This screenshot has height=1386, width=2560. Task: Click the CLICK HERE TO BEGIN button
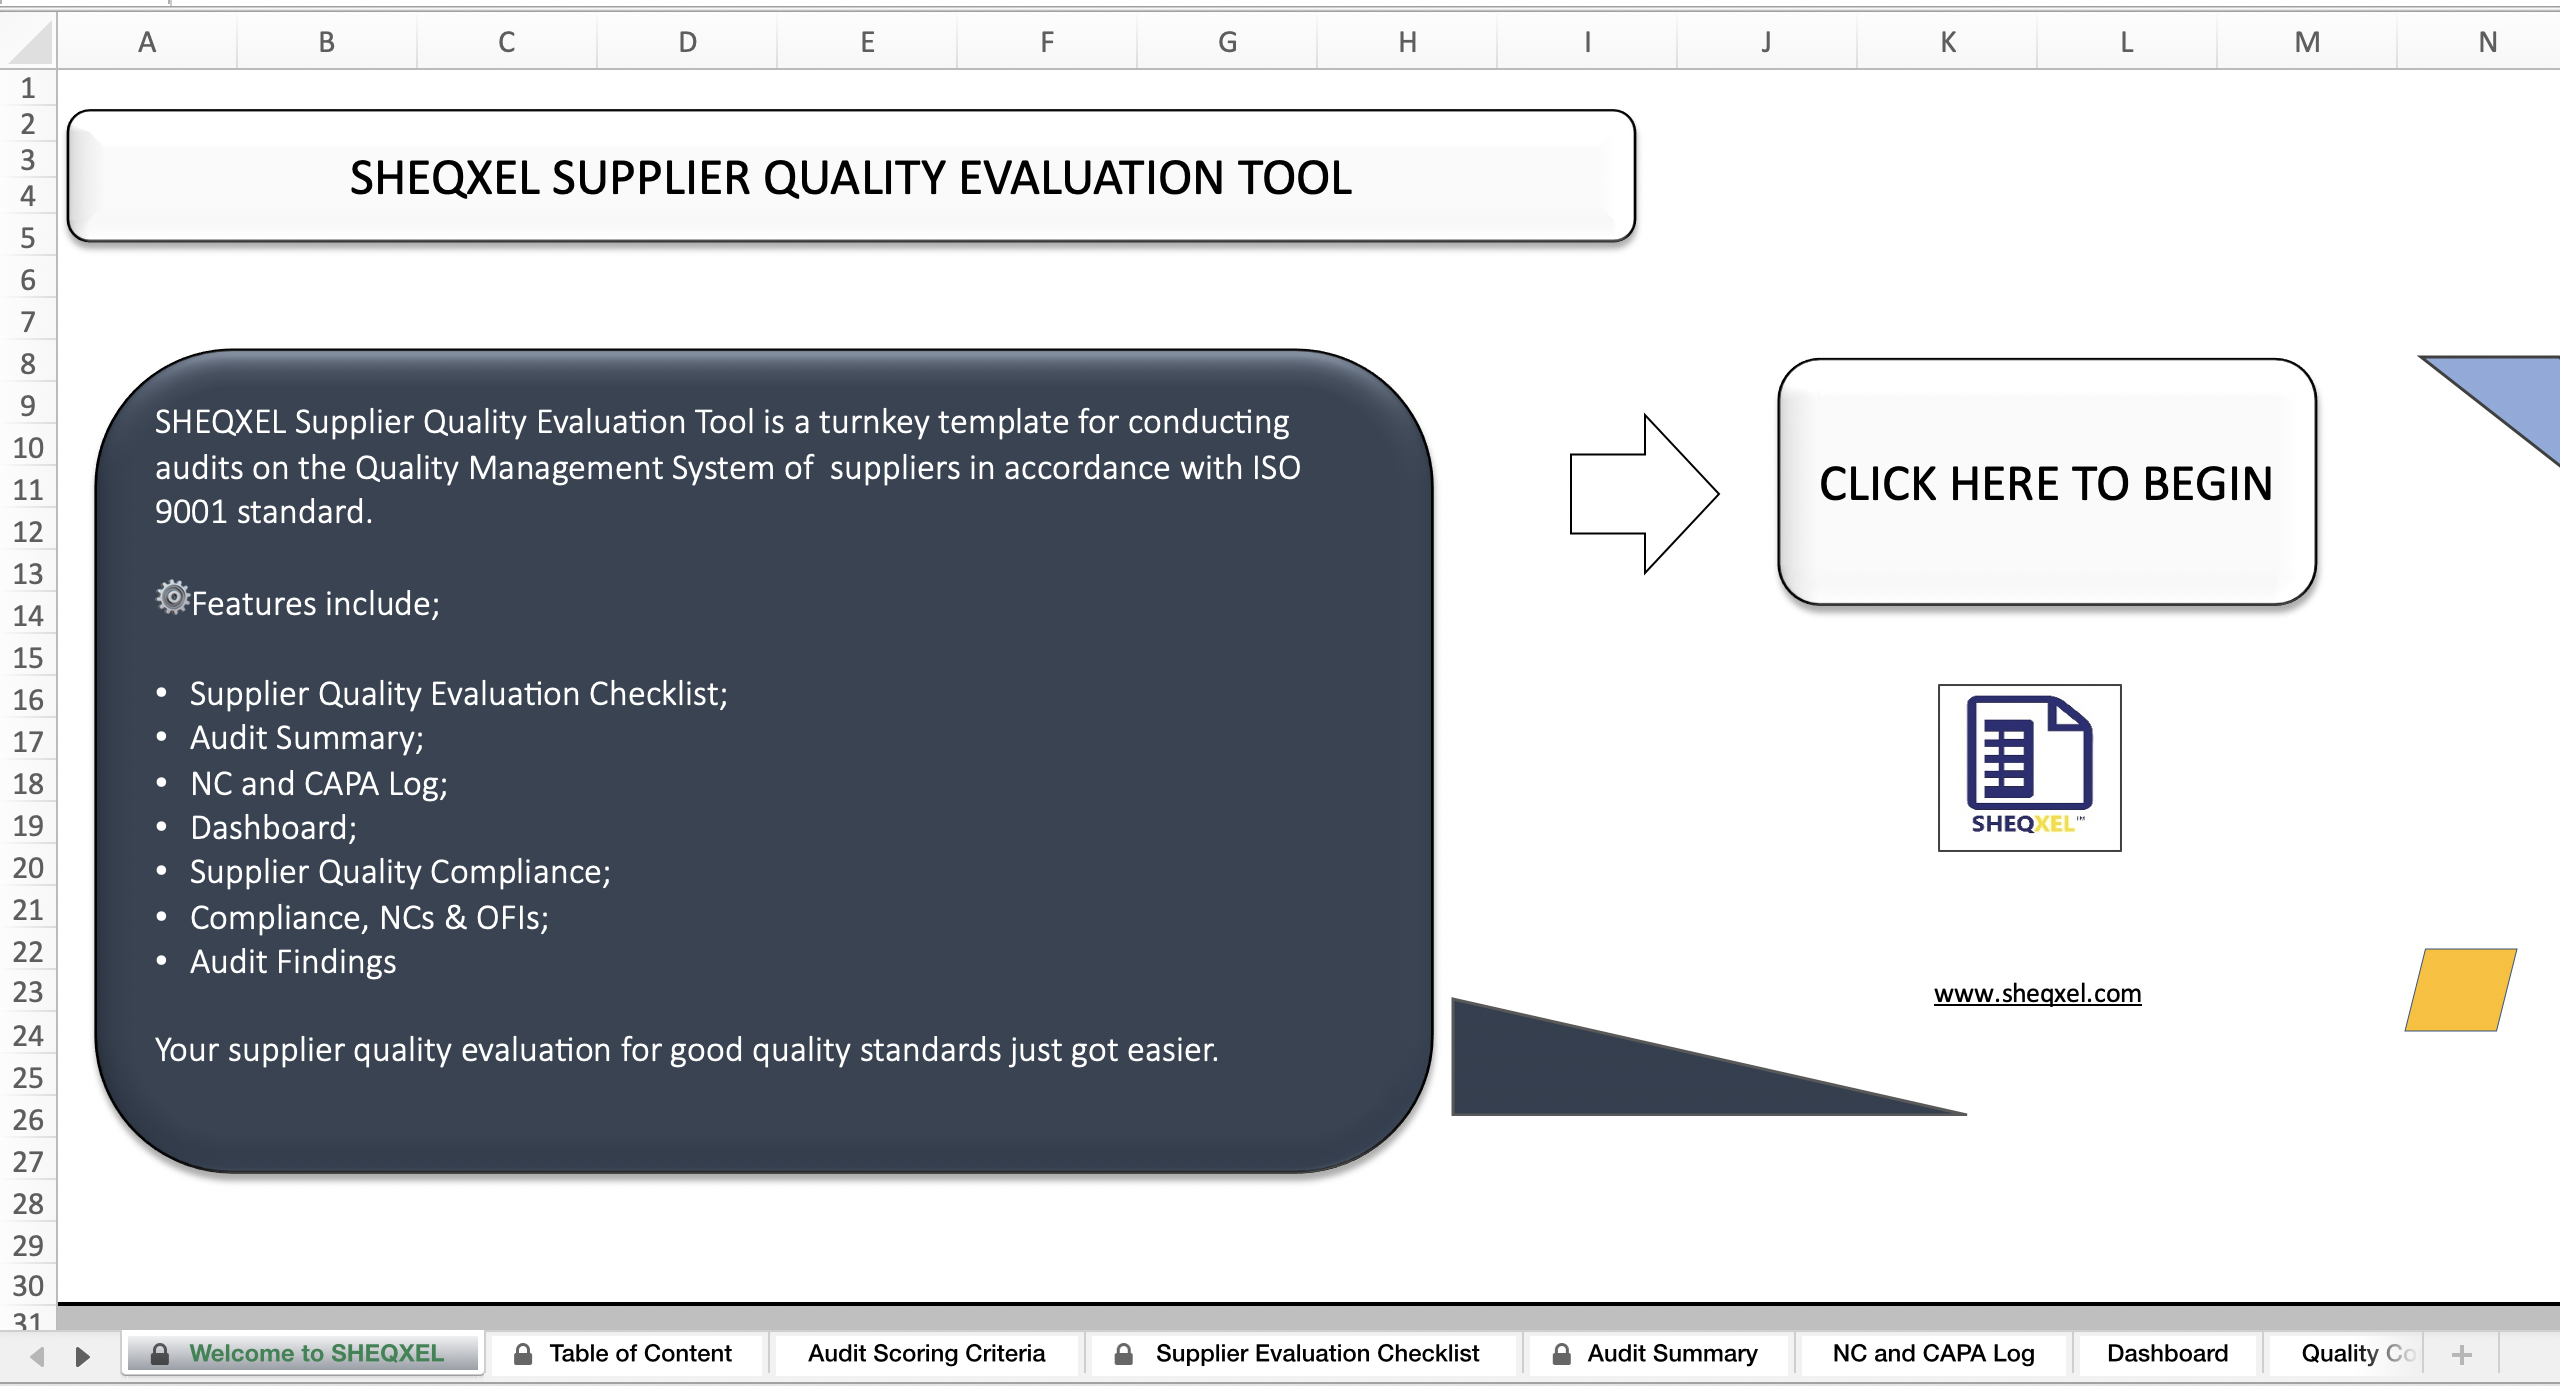tap(2047, 482)
